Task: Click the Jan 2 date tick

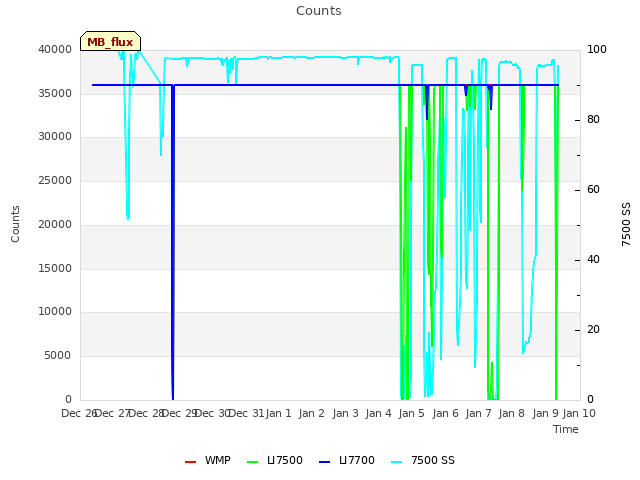Action: 311,413
